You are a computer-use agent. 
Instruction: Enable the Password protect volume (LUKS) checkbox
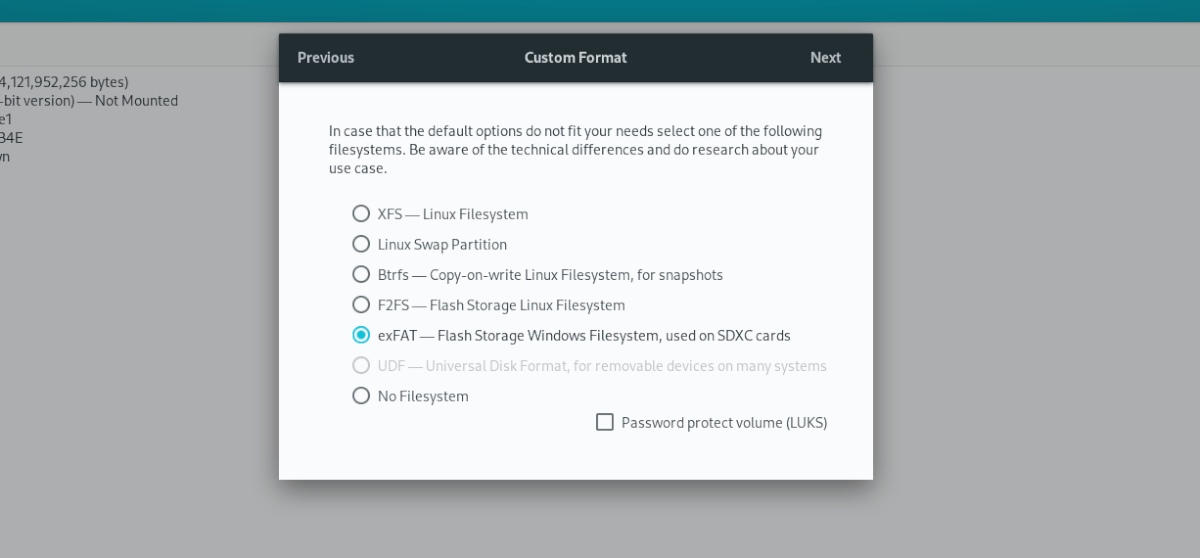coord(605,422)
